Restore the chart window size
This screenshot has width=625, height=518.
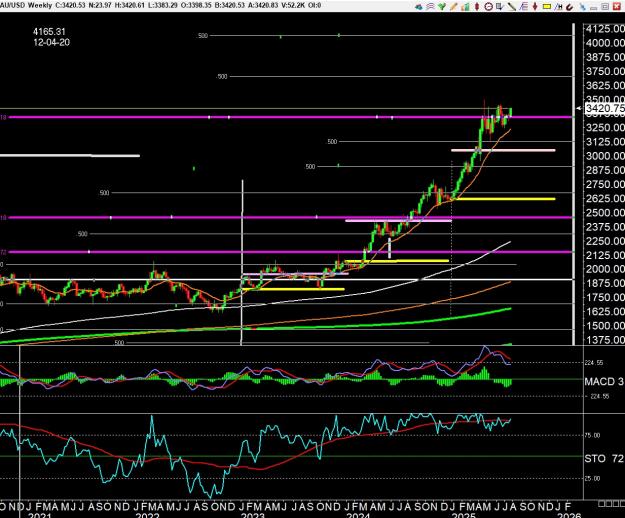[605, 6]
